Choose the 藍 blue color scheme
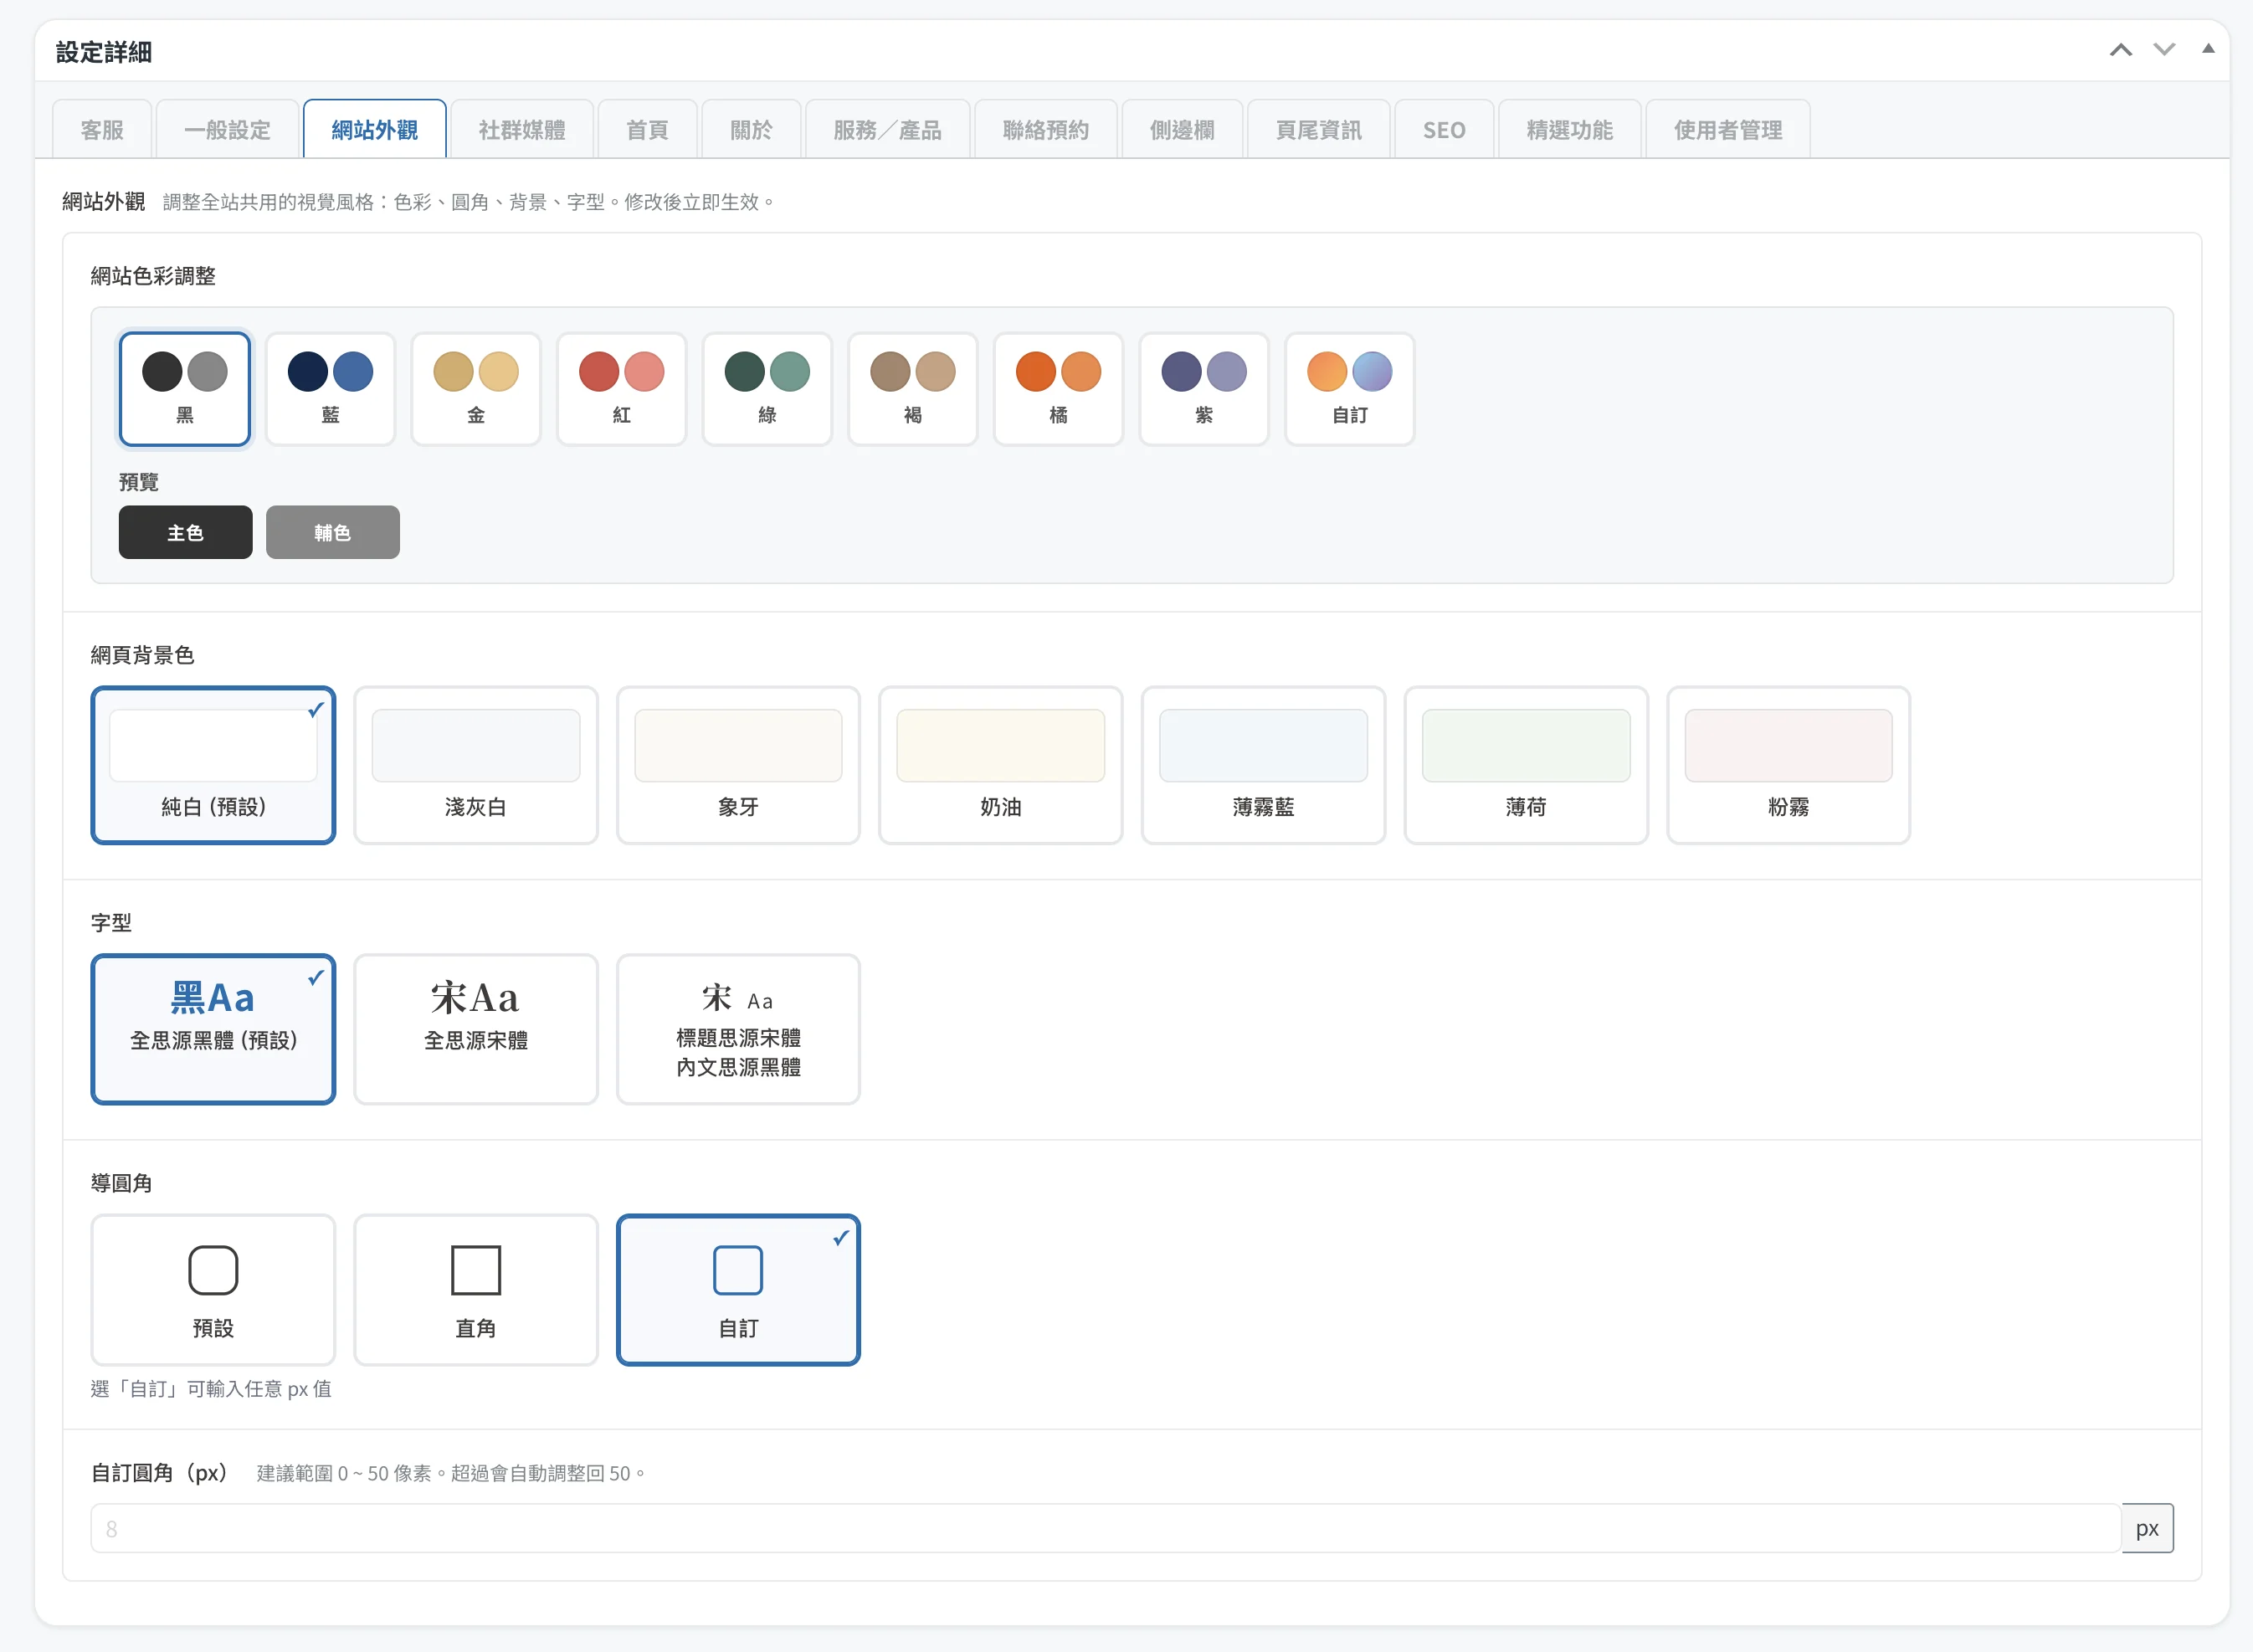The width and height of the screenshot is (2253, 1652). 330,388
